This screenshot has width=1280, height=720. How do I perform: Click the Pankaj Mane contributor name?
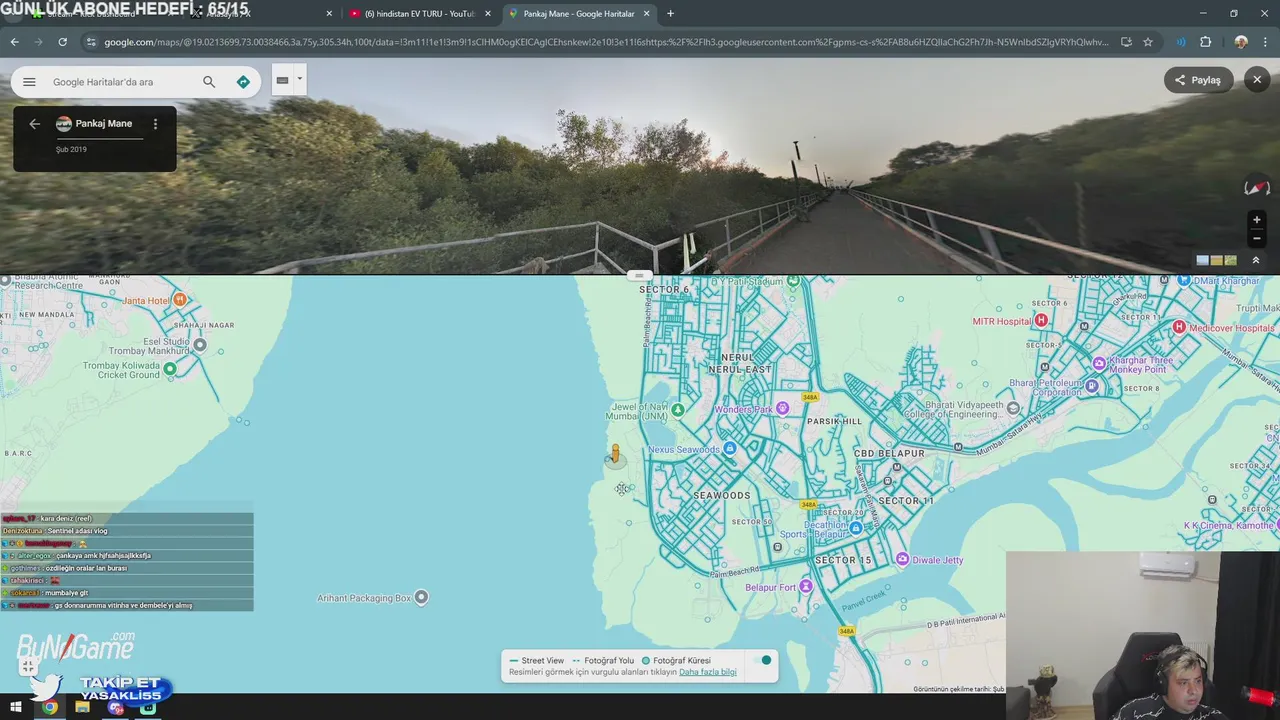click(103, 124)
